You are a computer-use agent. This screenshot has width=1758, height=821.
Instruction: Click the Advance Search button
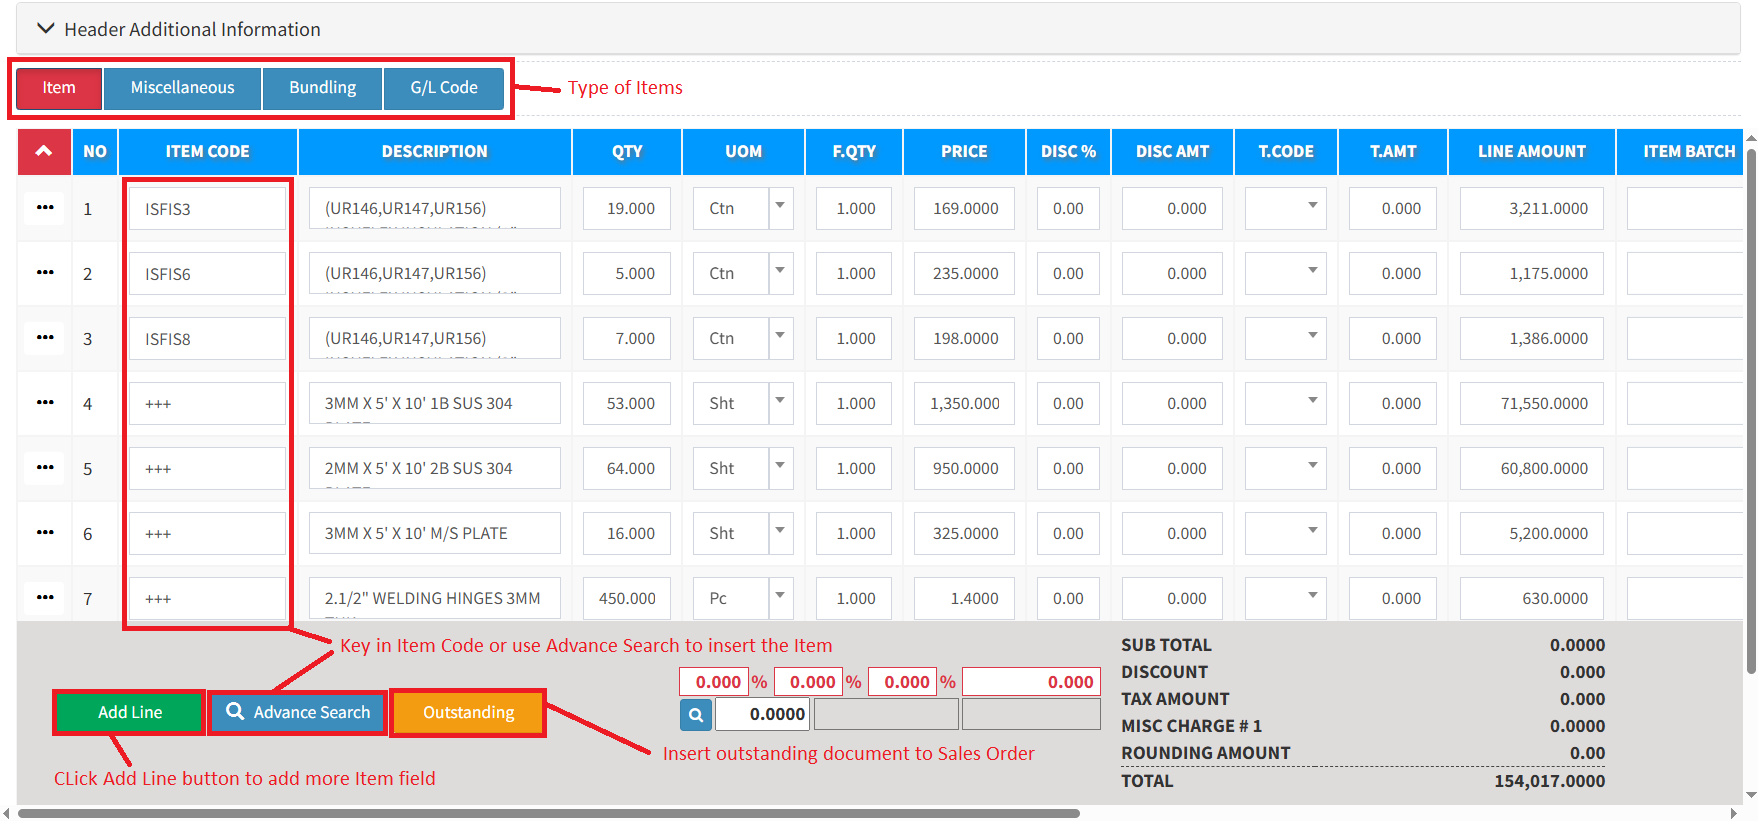298,712
